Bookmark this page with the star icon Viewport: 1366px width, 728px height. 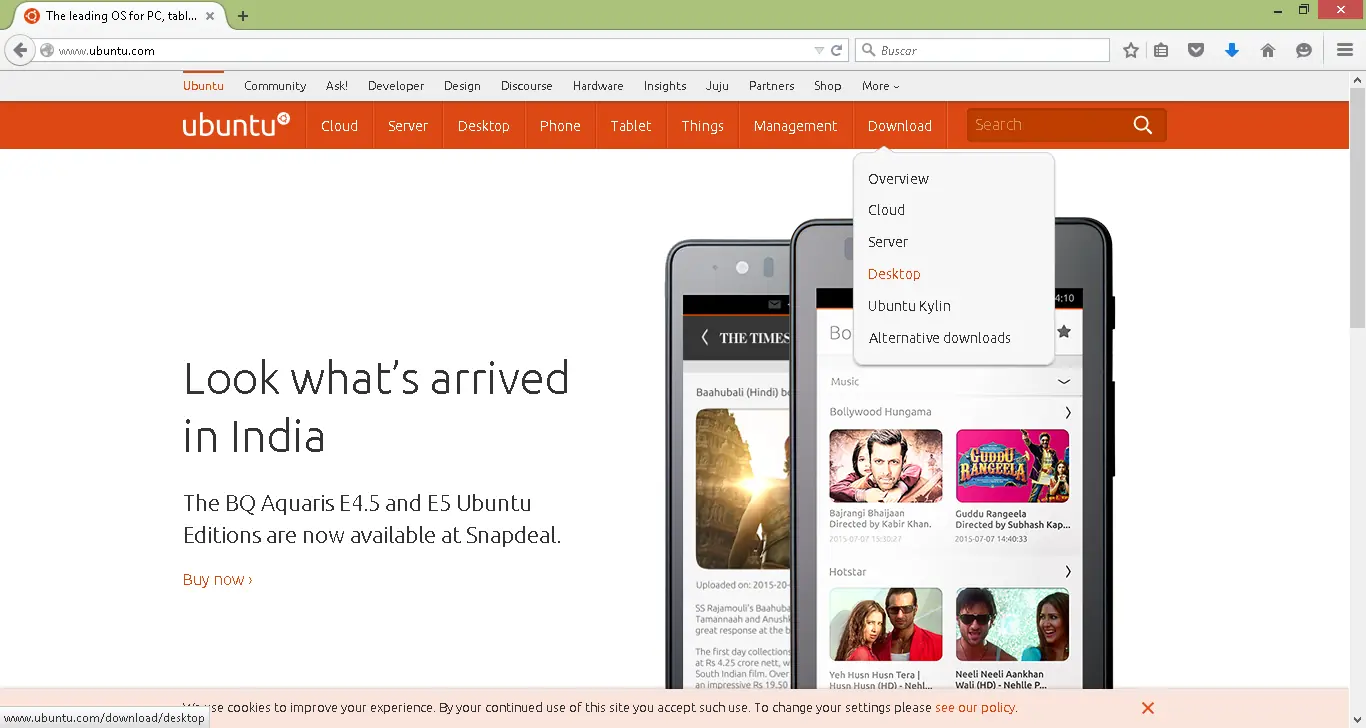click(x=1131, y=50)
